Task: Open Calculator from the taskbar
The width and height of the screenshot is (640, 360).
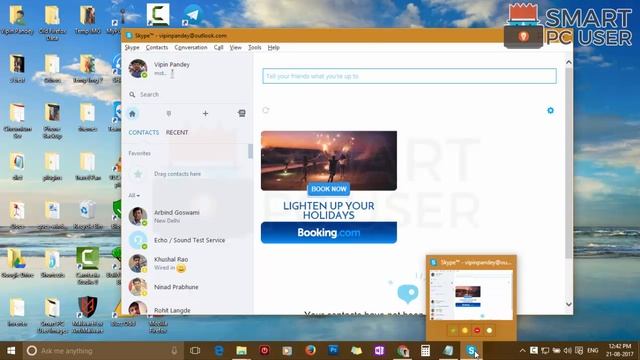Action: pyautogui.click(x=425, y=351)
